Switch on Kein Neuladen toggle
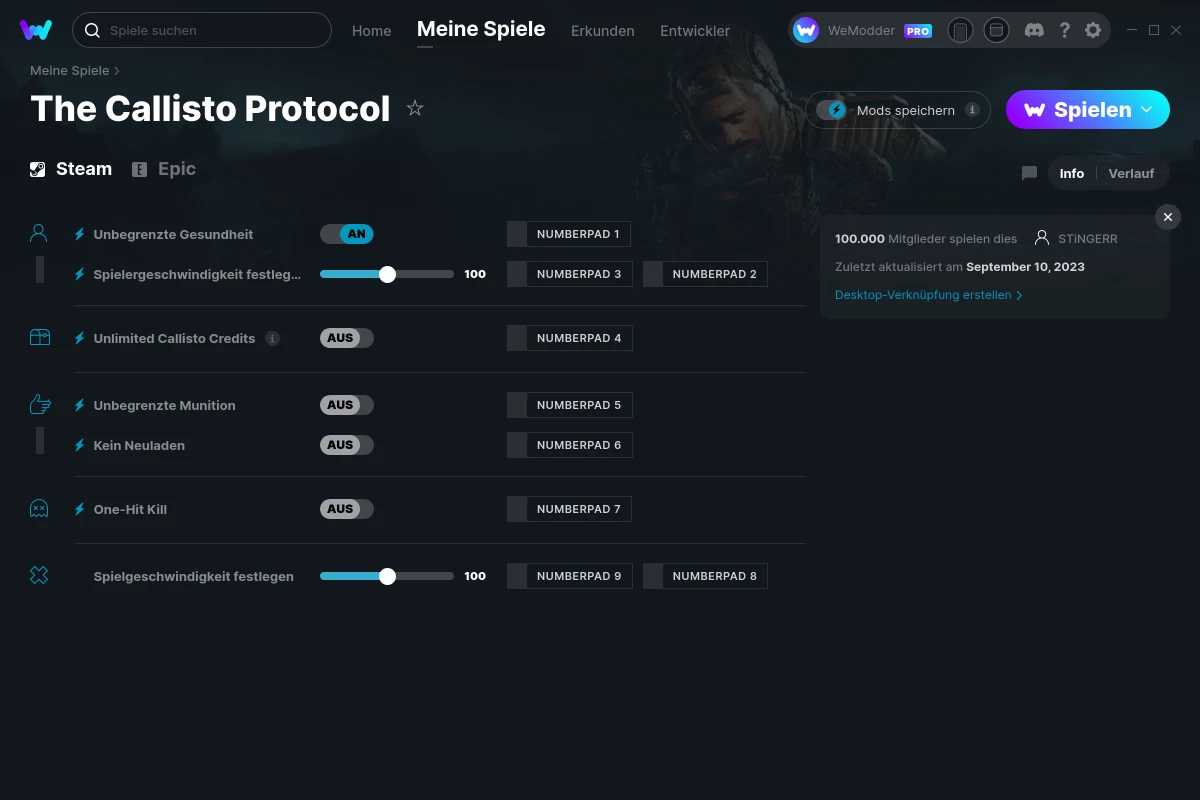This screenshot has height=800, width=1200. tap(347, 445)
